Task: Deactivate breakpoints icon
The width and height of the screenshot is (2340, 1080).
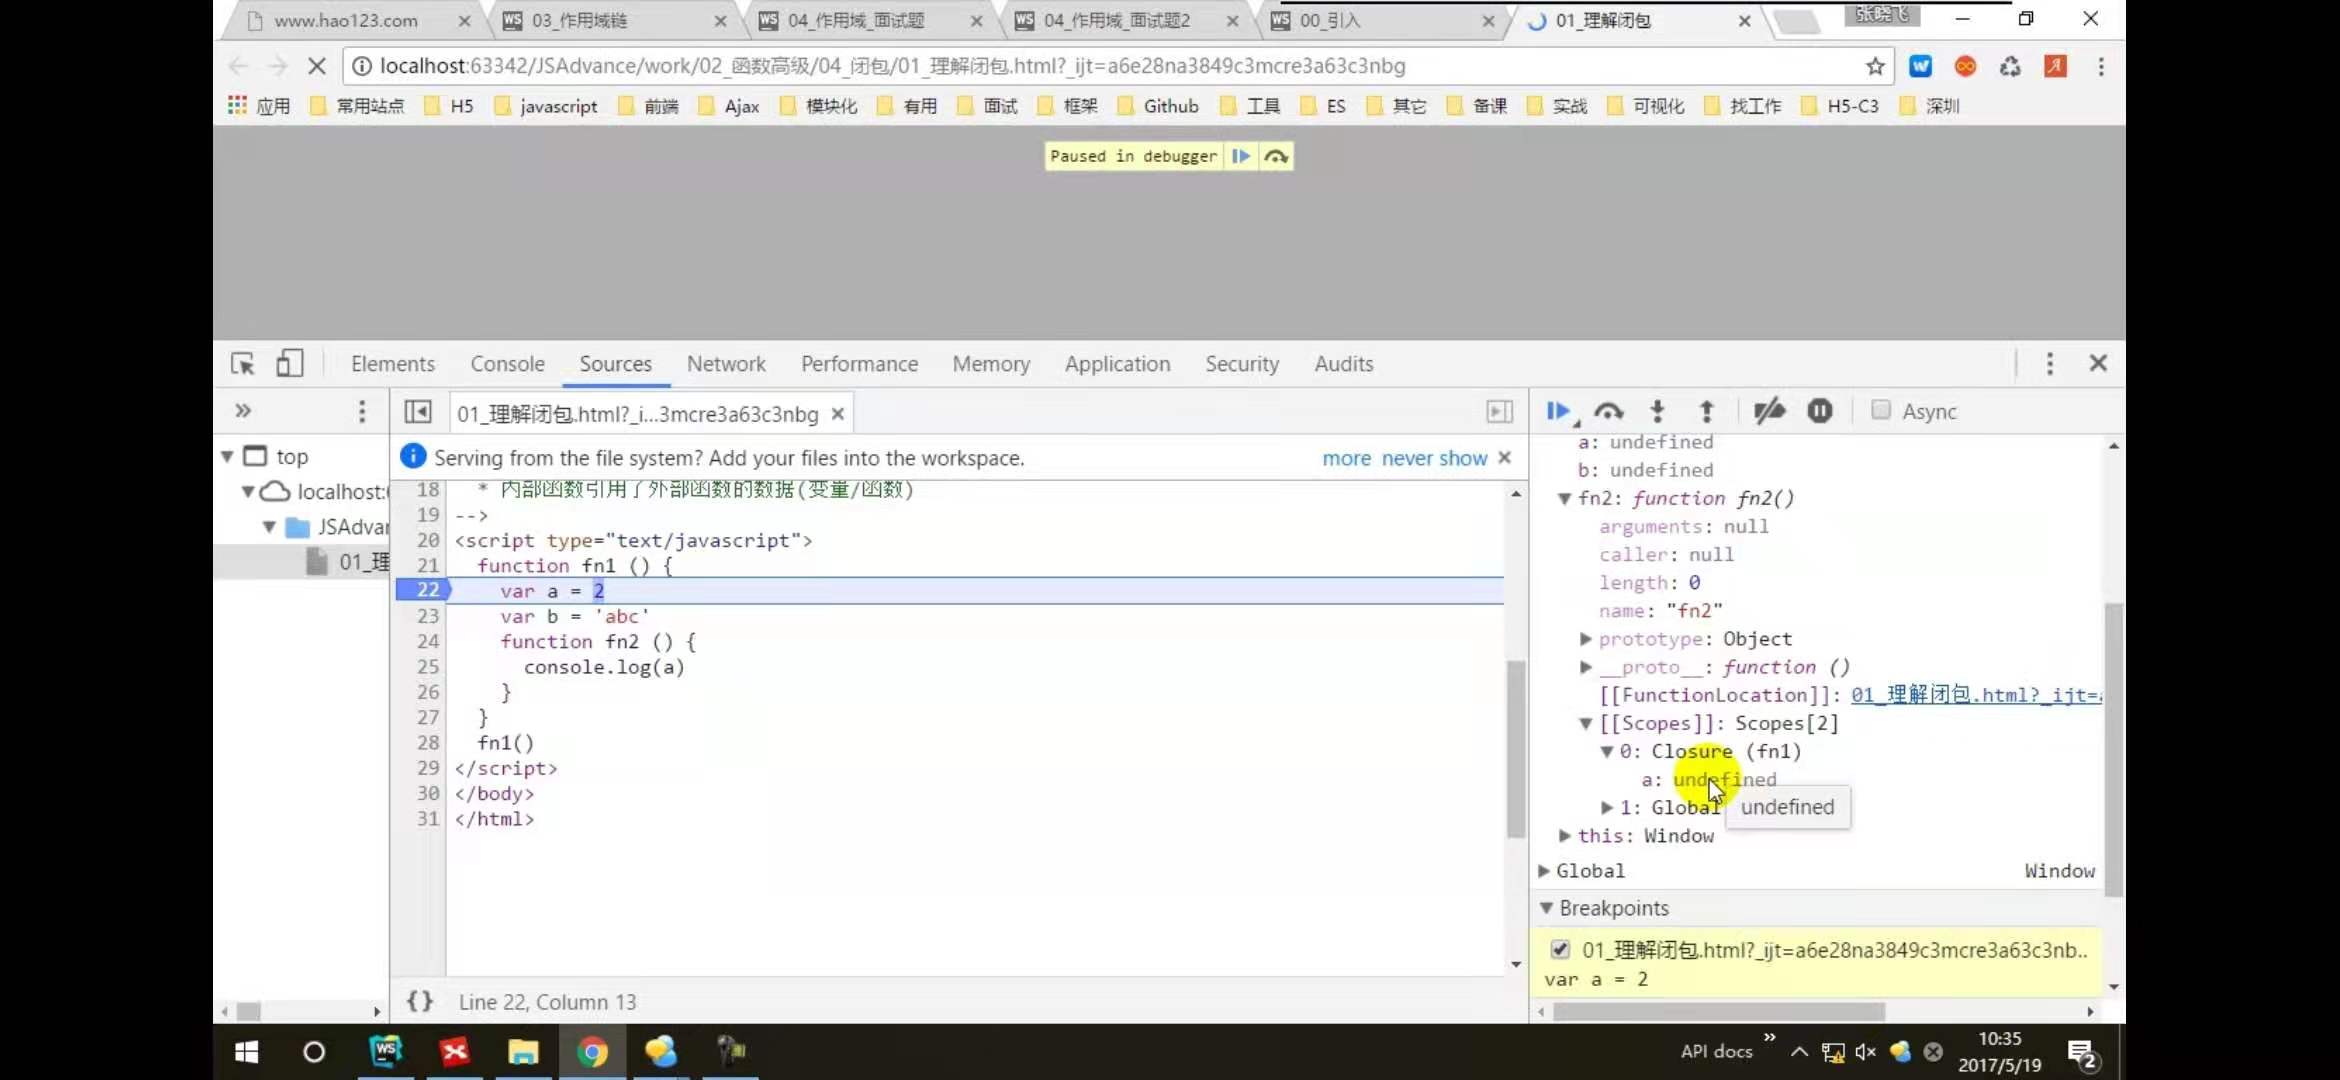Action: [1769, 411]
